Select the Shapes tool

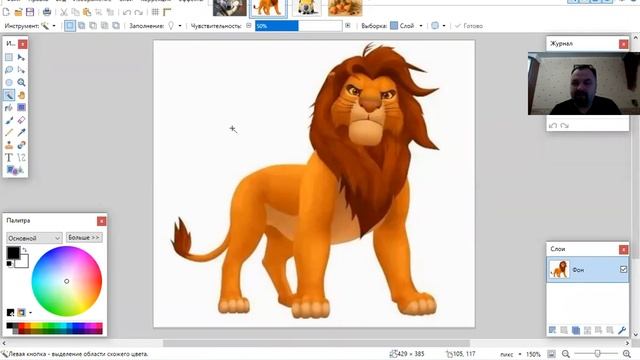pos(15,170)
